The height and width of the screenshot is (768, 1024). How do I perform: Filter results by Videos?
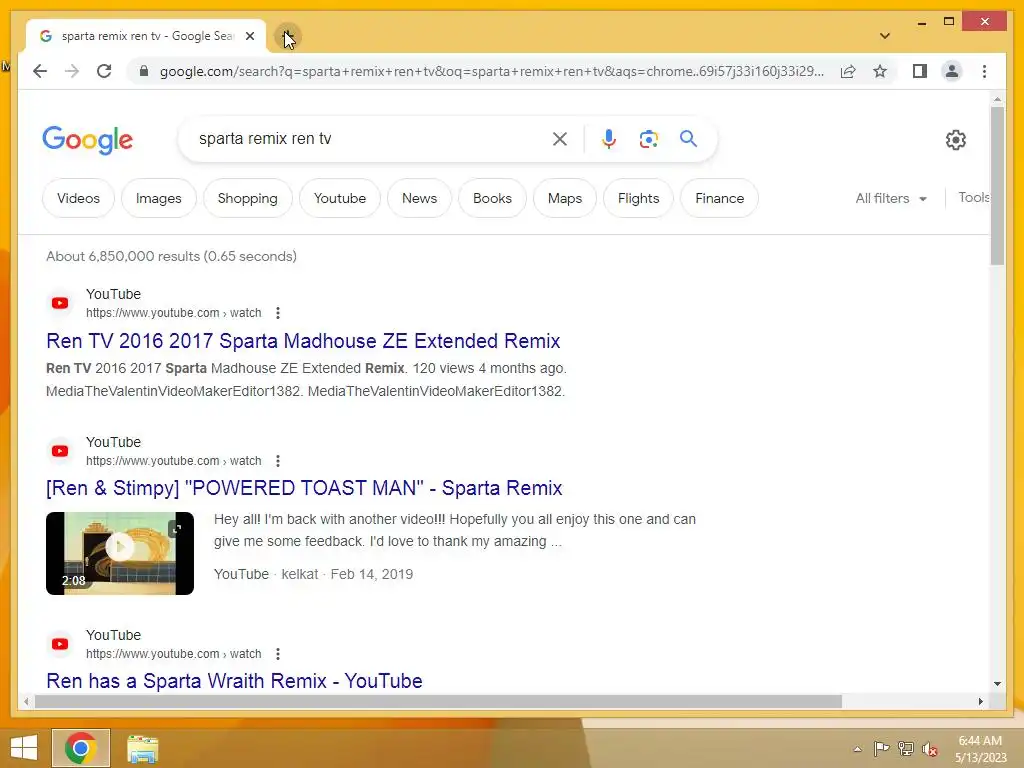(x=78, y=199)
